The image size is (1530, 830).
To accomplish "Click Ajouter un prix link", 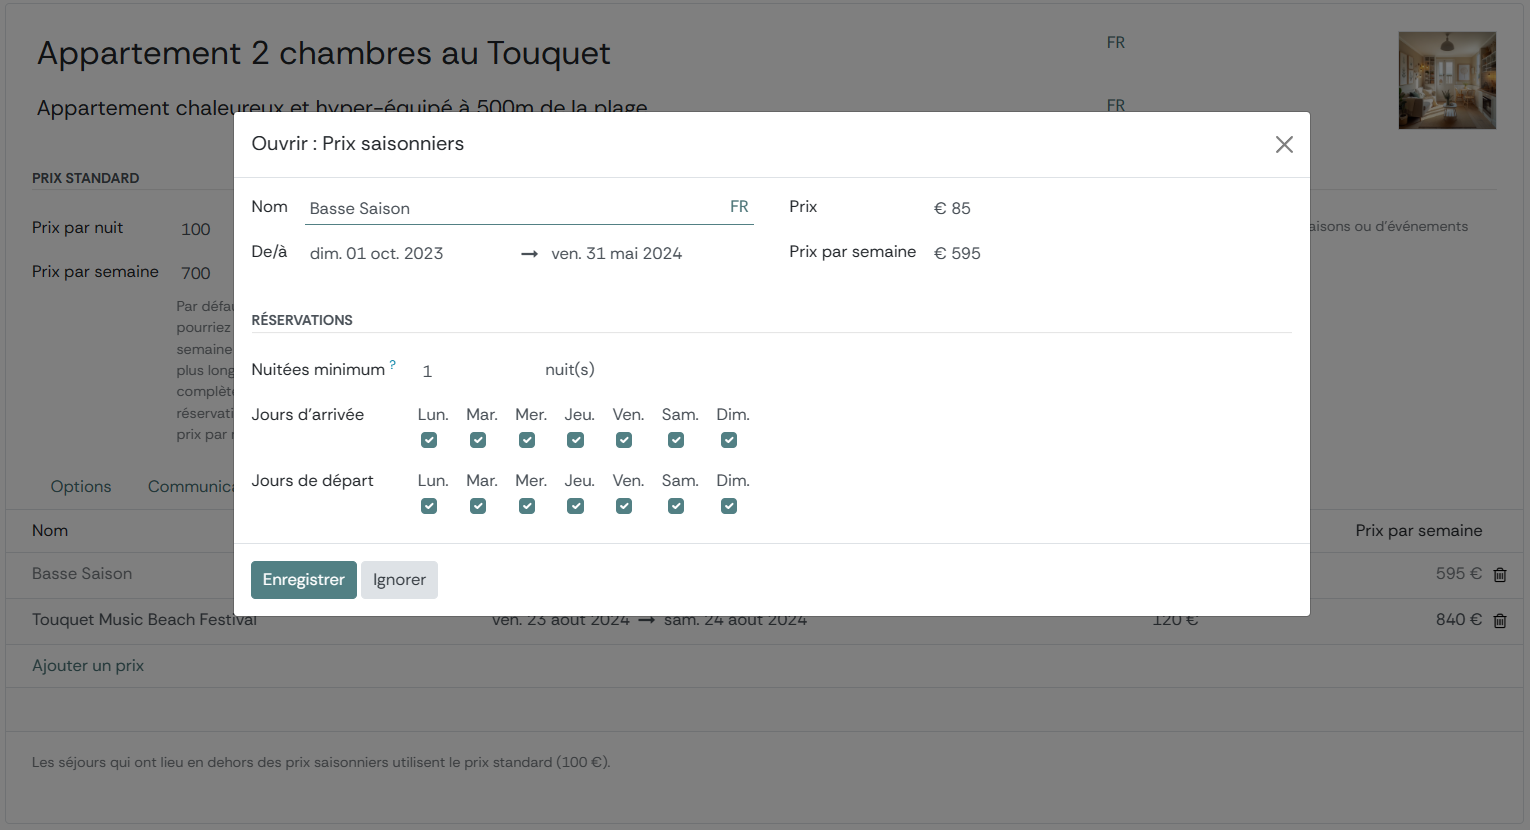I will coord(88,666).
